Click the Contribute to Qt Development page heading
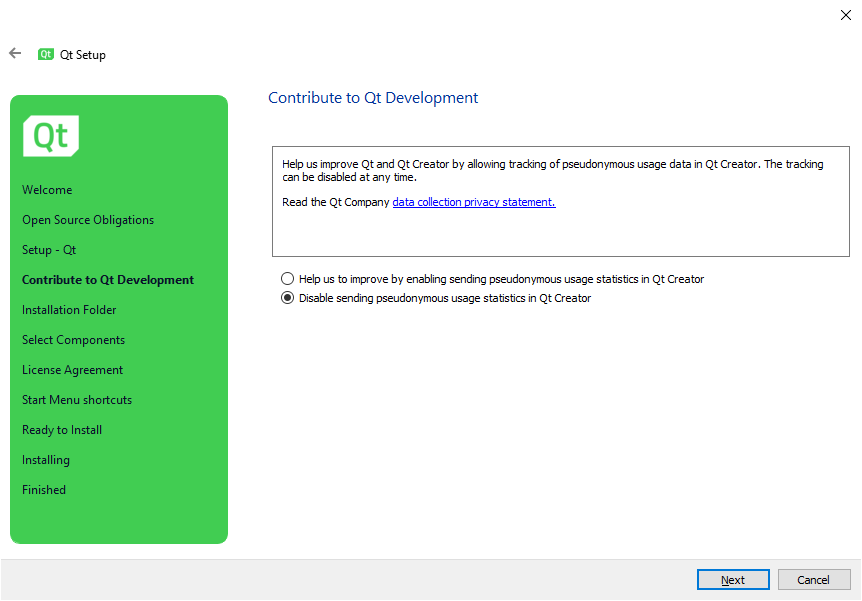This screenshot has width=862, height=601. point(373,98)
